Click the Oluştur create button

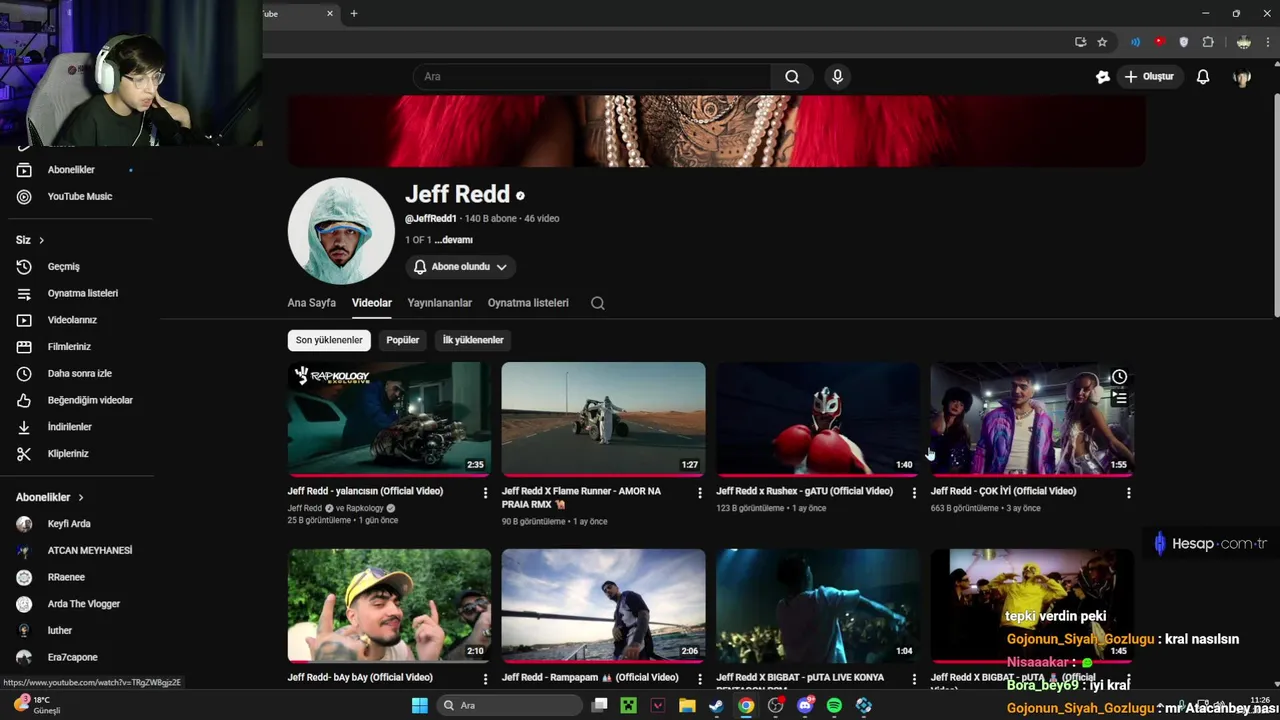tap(1150, 77)
